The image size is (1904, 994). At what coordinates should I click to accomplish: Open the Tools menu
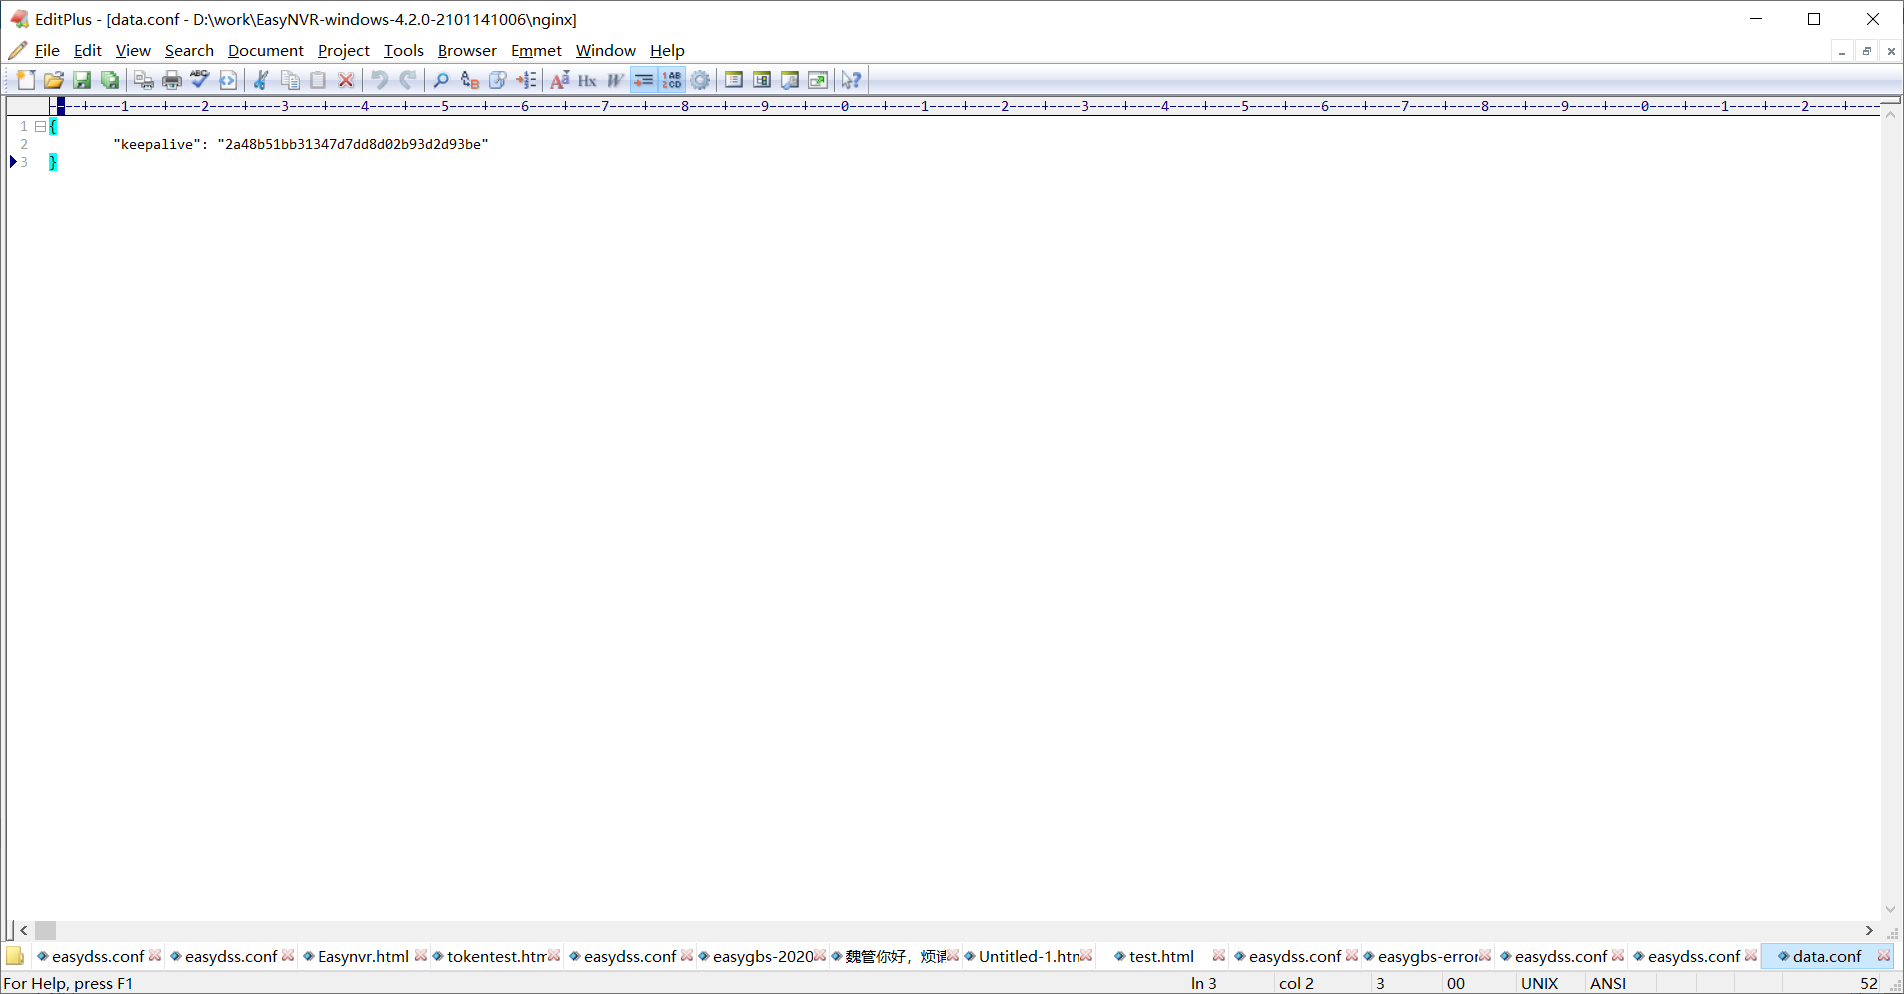tap(404, 50)
